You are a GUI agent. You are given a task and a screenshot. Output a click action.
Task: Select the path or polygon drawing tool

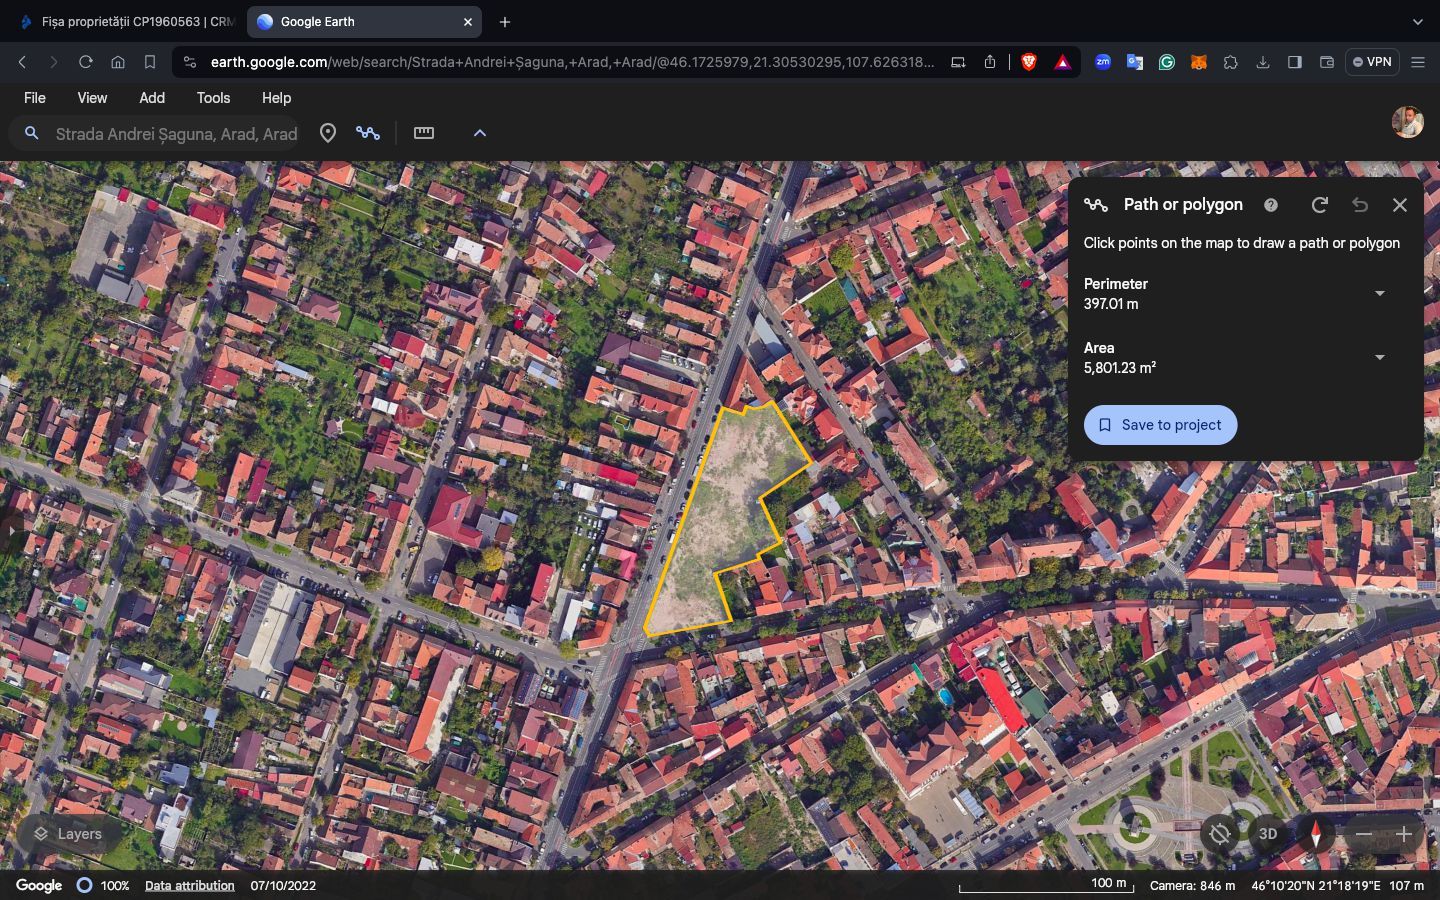pos(368,133)
